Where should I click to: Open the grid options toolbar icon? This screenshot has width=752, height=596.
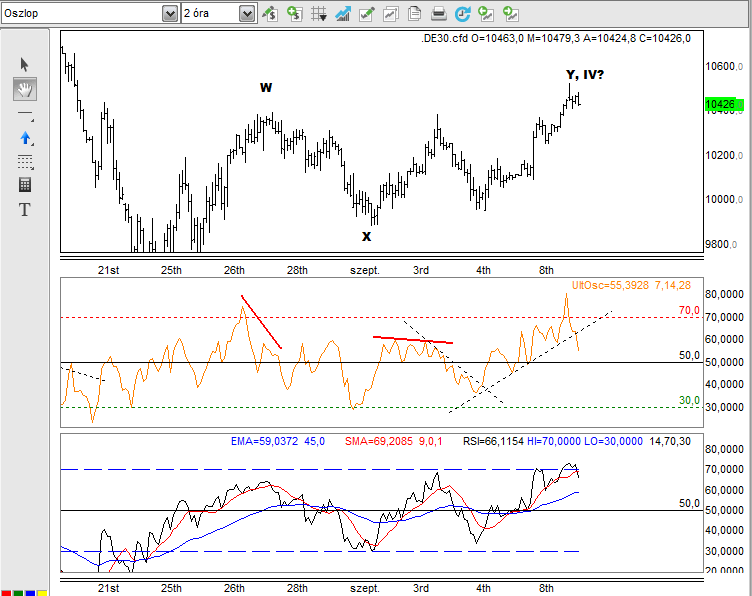(318, 13)
